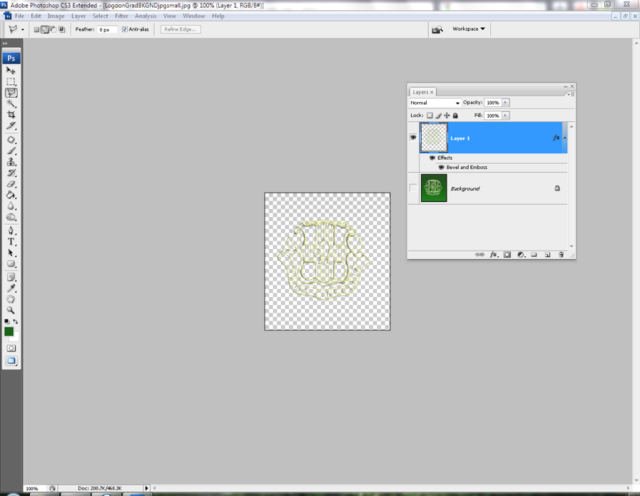Open the Layer menu
Viewport: 640px width, 496px height.
78,16
